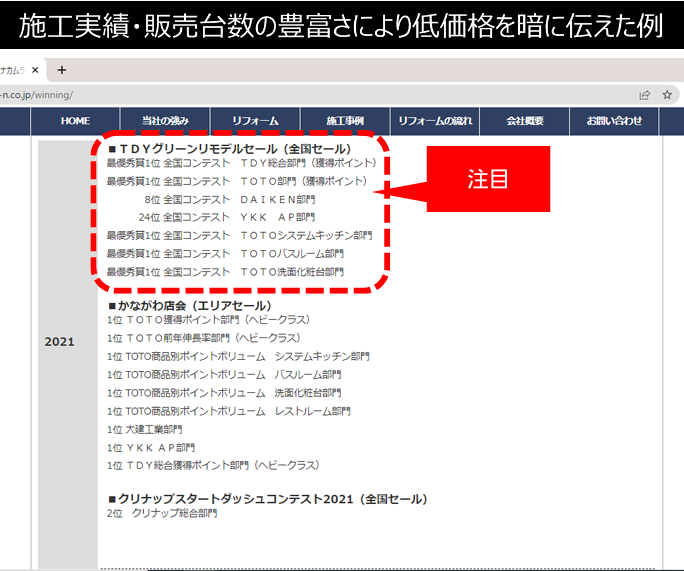Select the ナカムラ browser tab

pos(21,70)
